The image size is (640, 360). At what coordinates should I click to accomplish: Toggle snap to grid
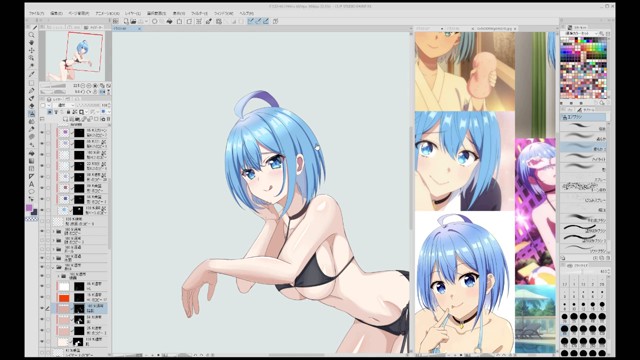pyautogui.click(x=266, y=21)
